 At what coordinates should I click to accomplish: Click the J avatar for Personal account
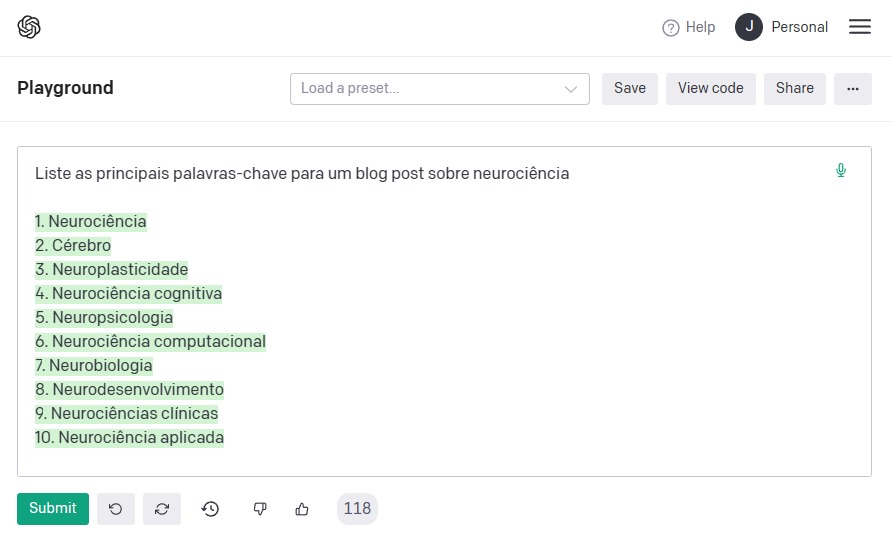click(x=749, y=27)
